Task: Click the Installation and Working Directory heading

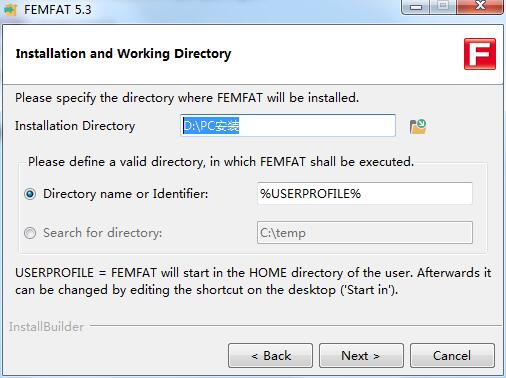Action: pos(123,54)
